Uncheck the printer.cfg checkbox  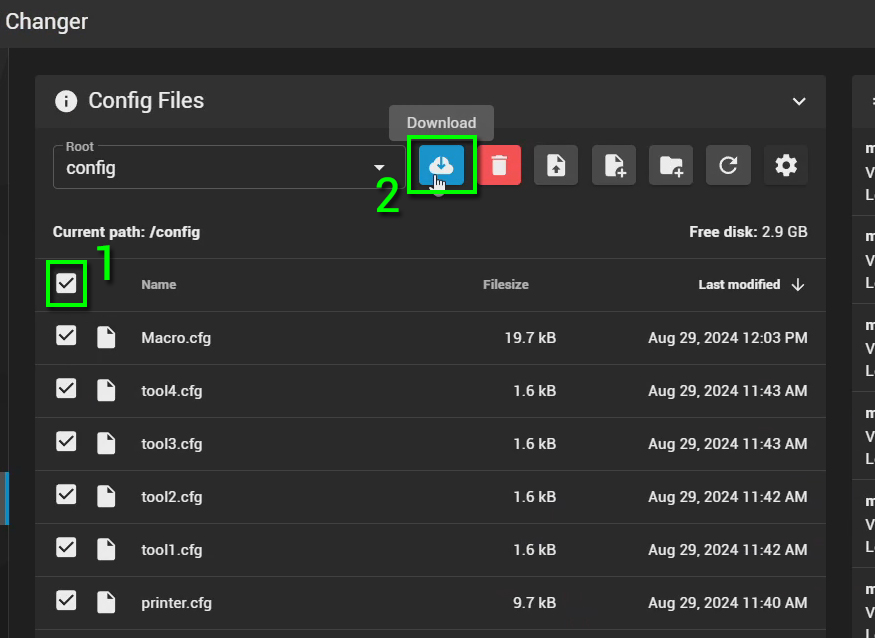66,602
